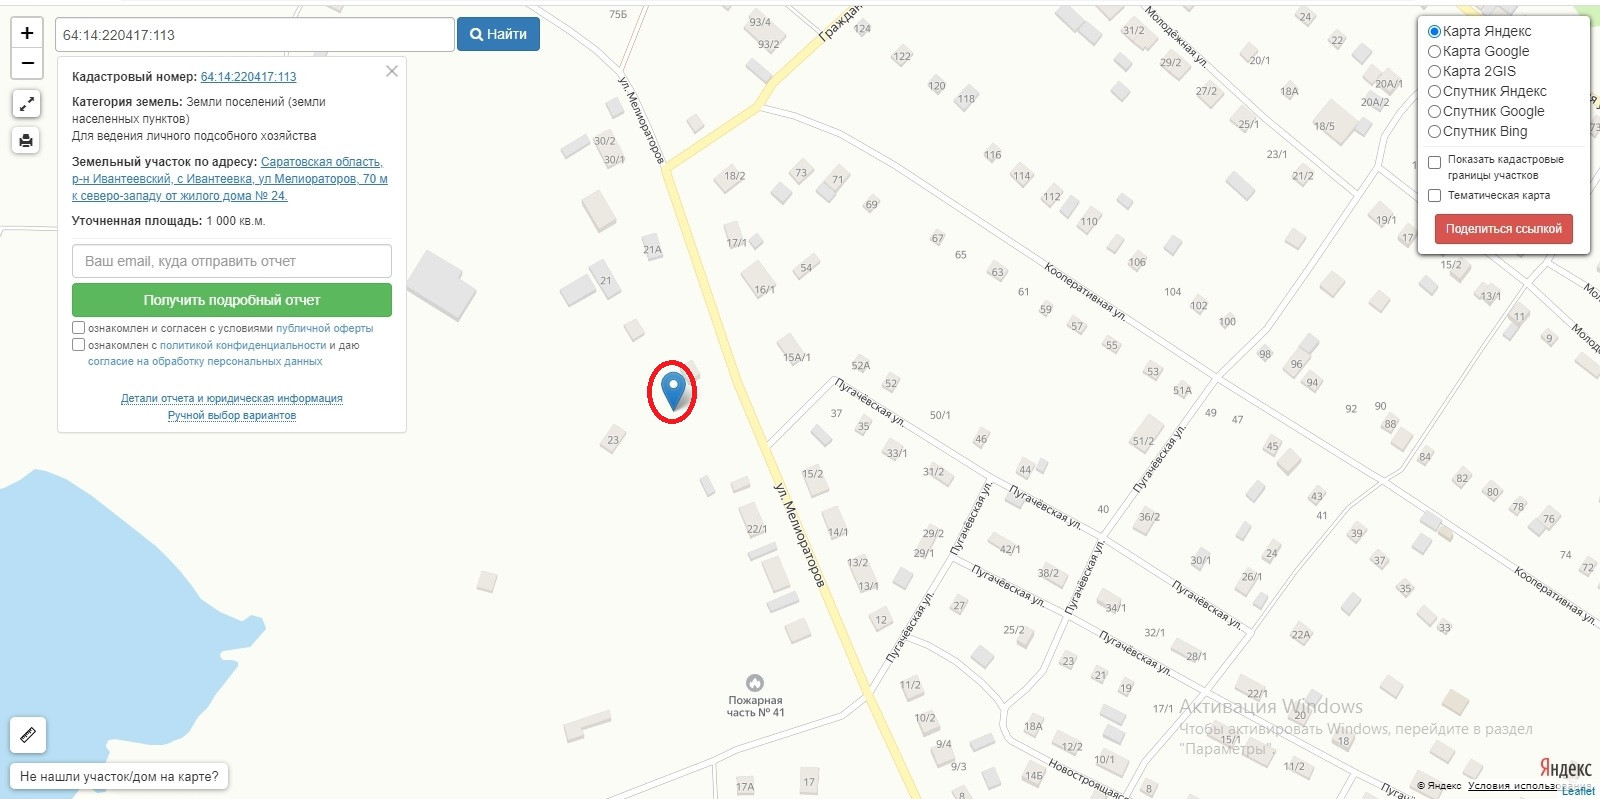The height and width of the screenshot is (799, 1600).
Task: Close the cadastral info panel
Action: tap(392, 71)
